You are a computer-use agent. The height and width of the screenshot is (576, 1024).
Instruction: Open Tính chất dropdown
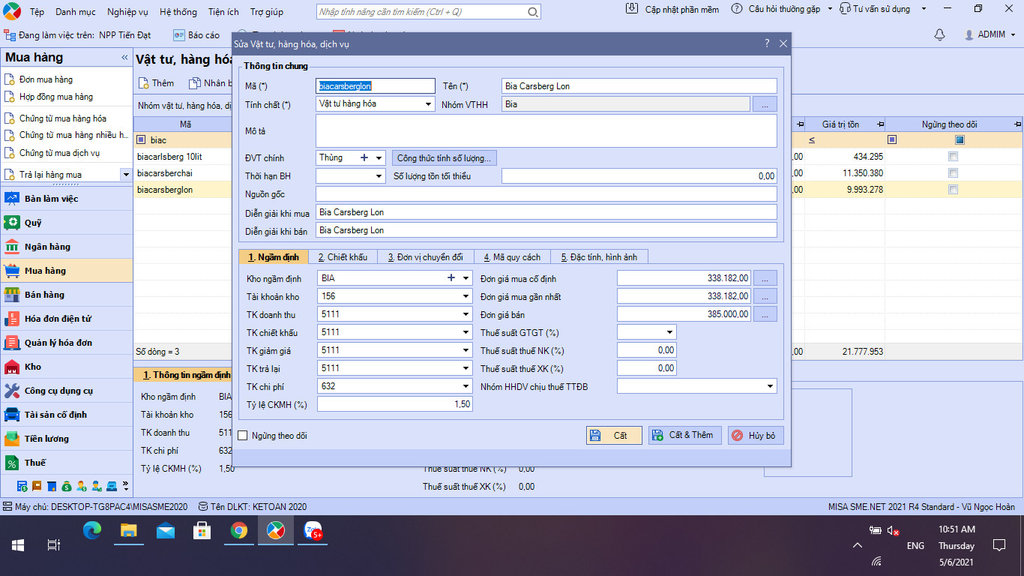coord(428,104)
